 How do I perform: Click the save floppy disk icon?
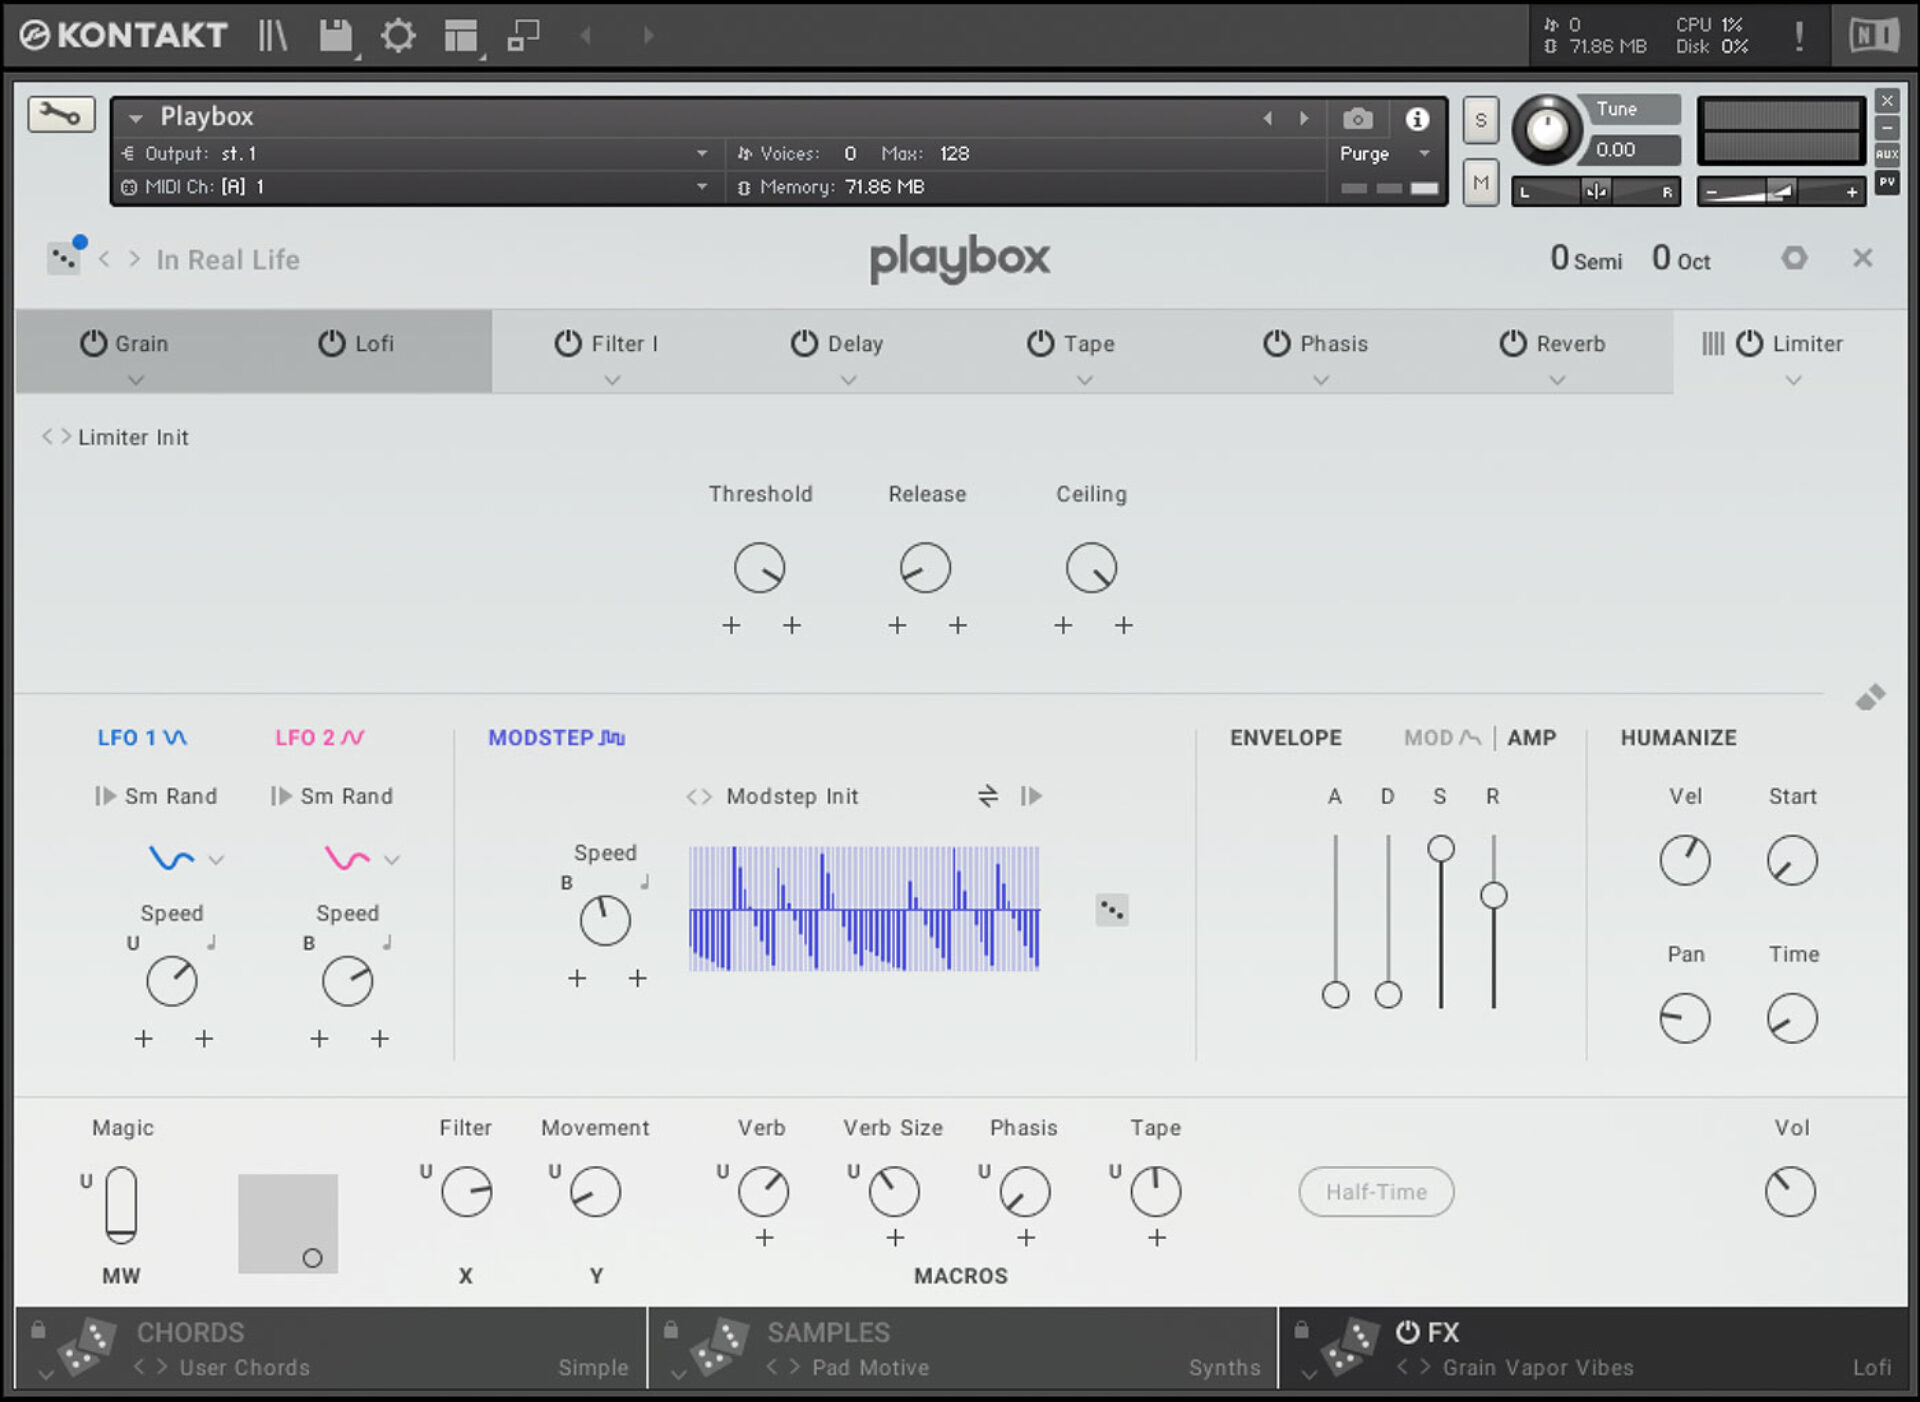click(x=336, y=35)
